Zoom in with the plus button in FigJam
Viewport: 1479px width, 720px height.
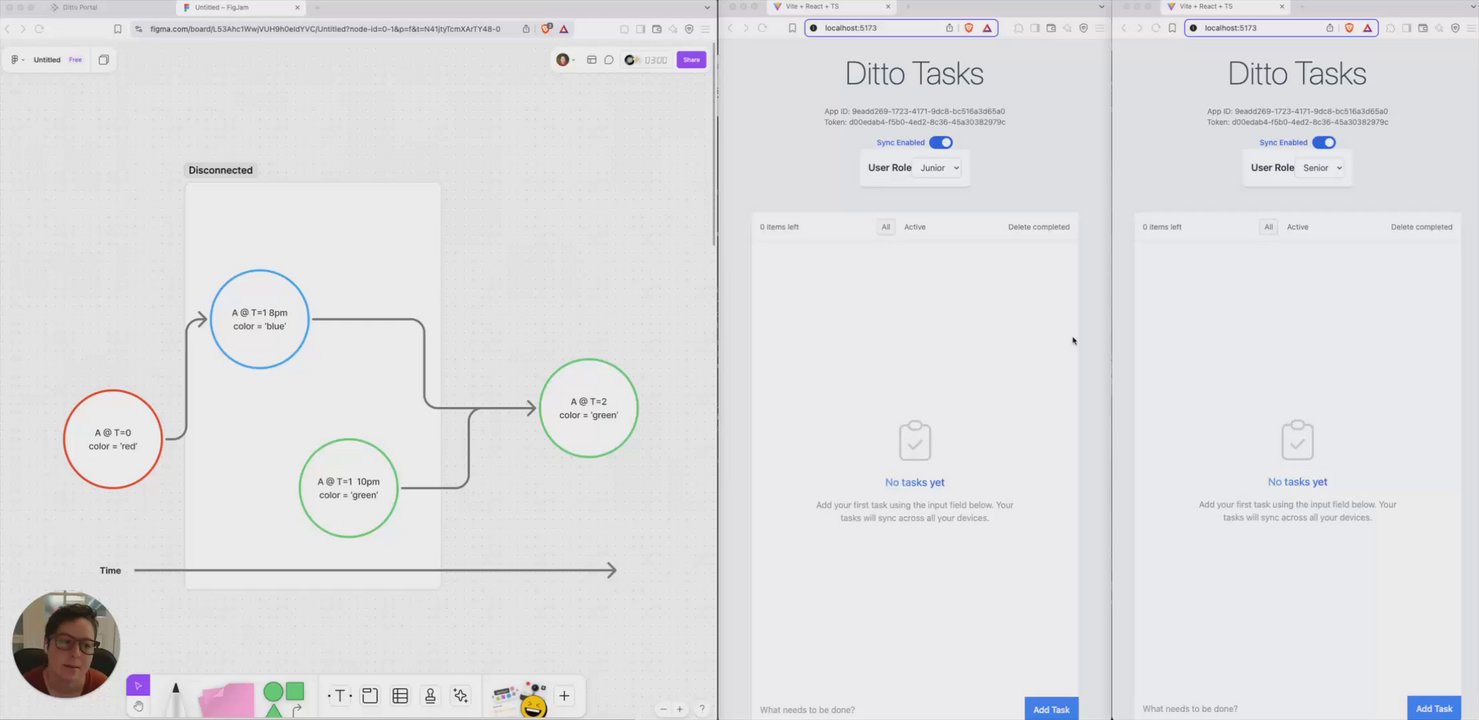click(x=680, y=709)
